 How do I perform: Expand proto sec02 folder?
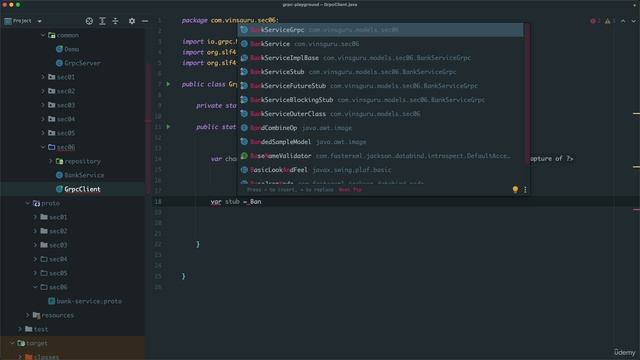pyautogui.click(x=35, y=231)
